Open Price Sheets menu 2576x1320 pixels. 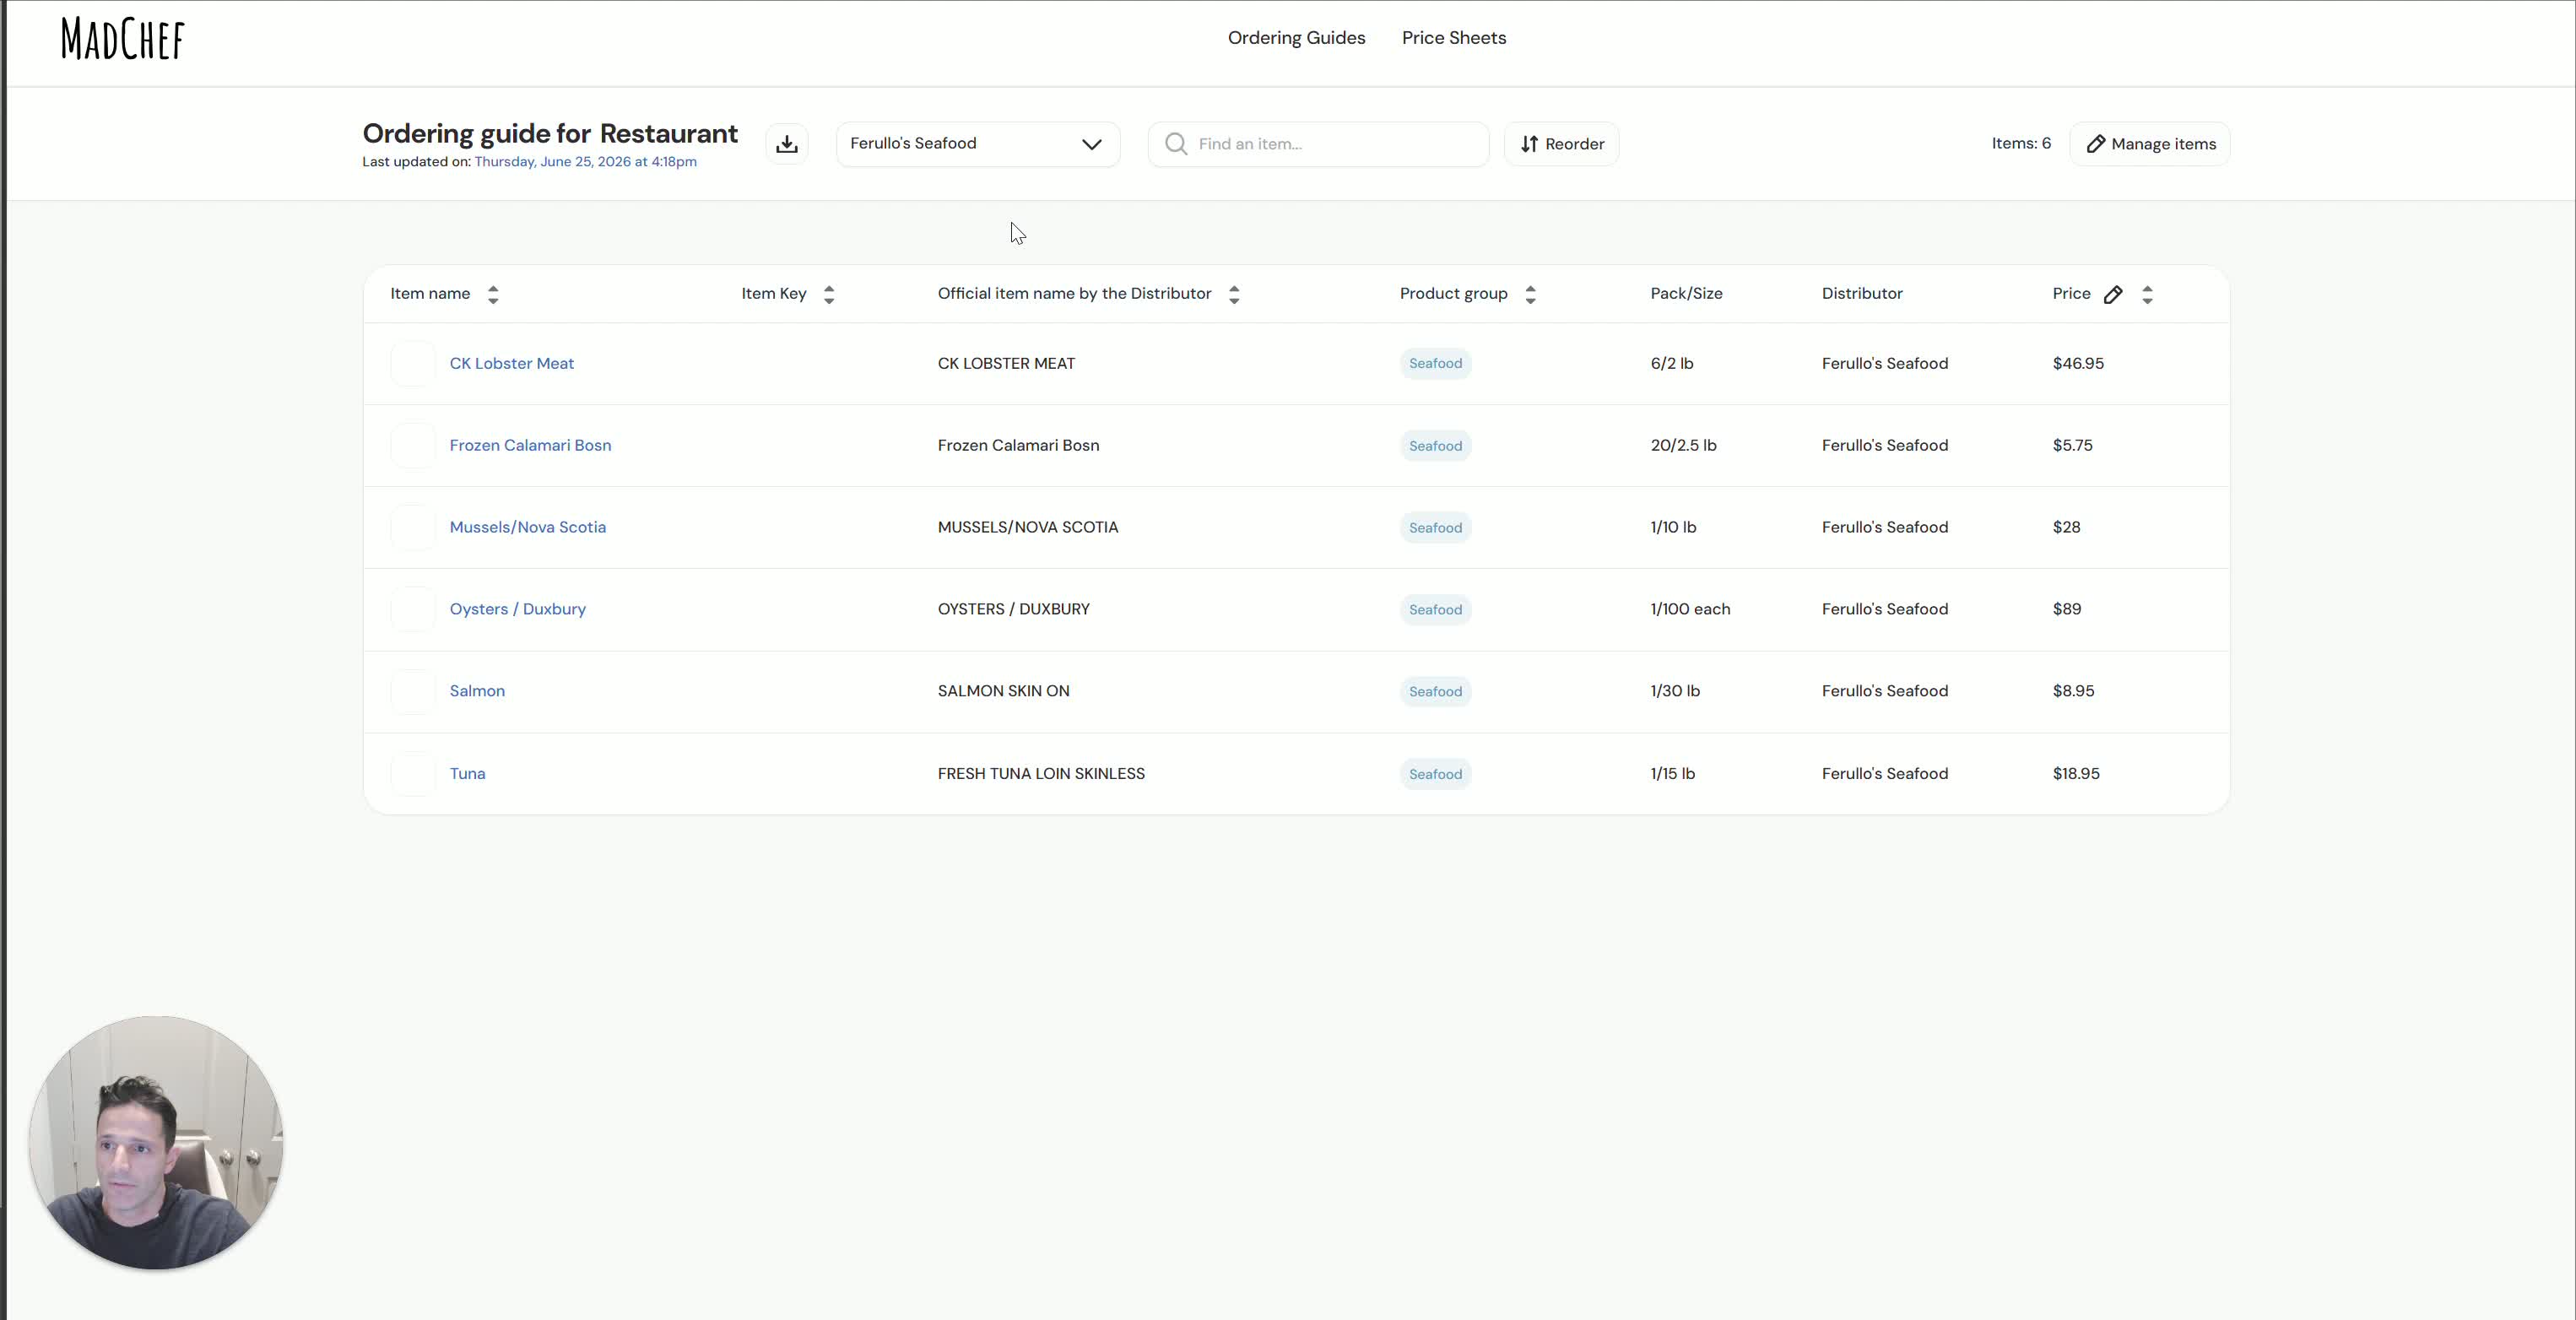point(1453,38)
